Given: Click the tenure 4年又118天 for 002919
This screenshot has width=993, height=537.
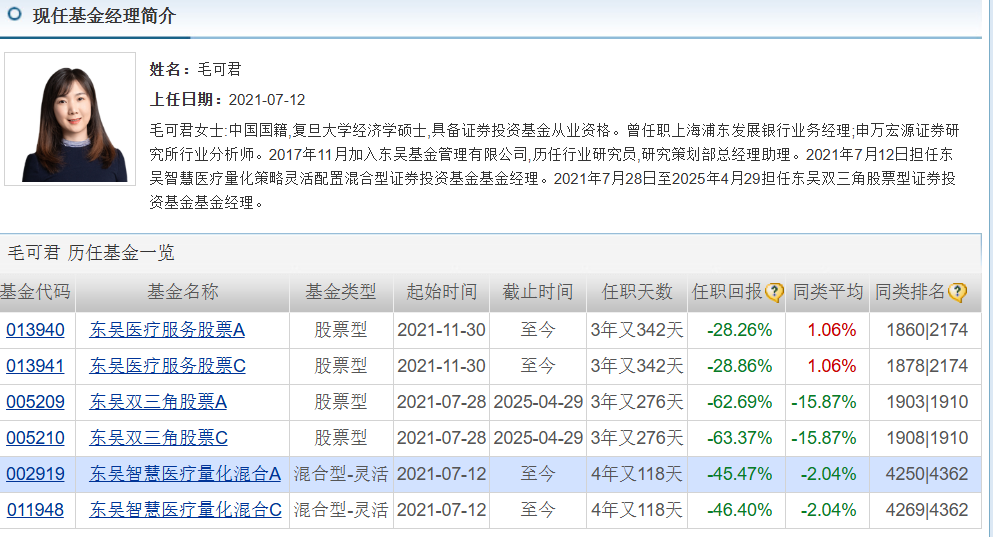Looking at the screenshot, I should tap(637, 474).
